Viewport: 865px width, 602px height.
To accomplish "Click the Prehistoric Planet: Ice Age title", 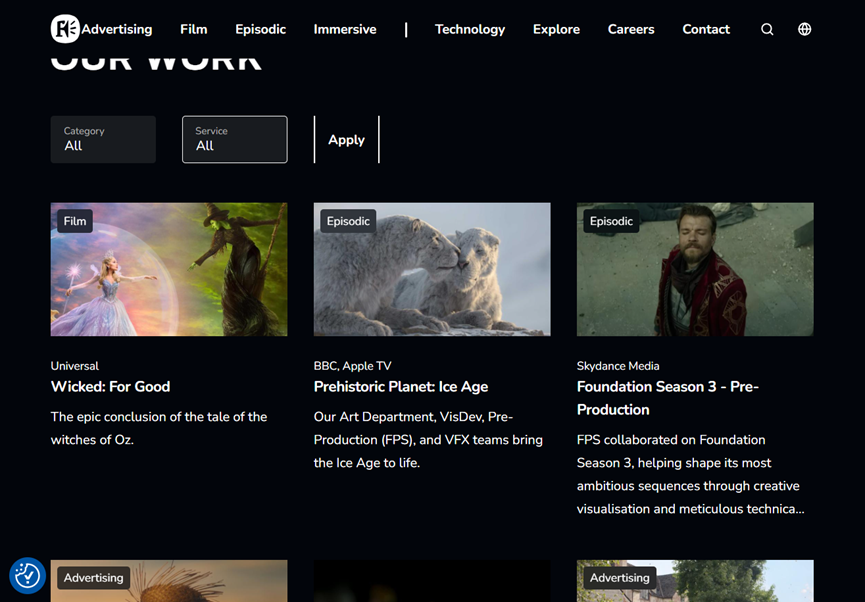I will click(x=401, y=387).
